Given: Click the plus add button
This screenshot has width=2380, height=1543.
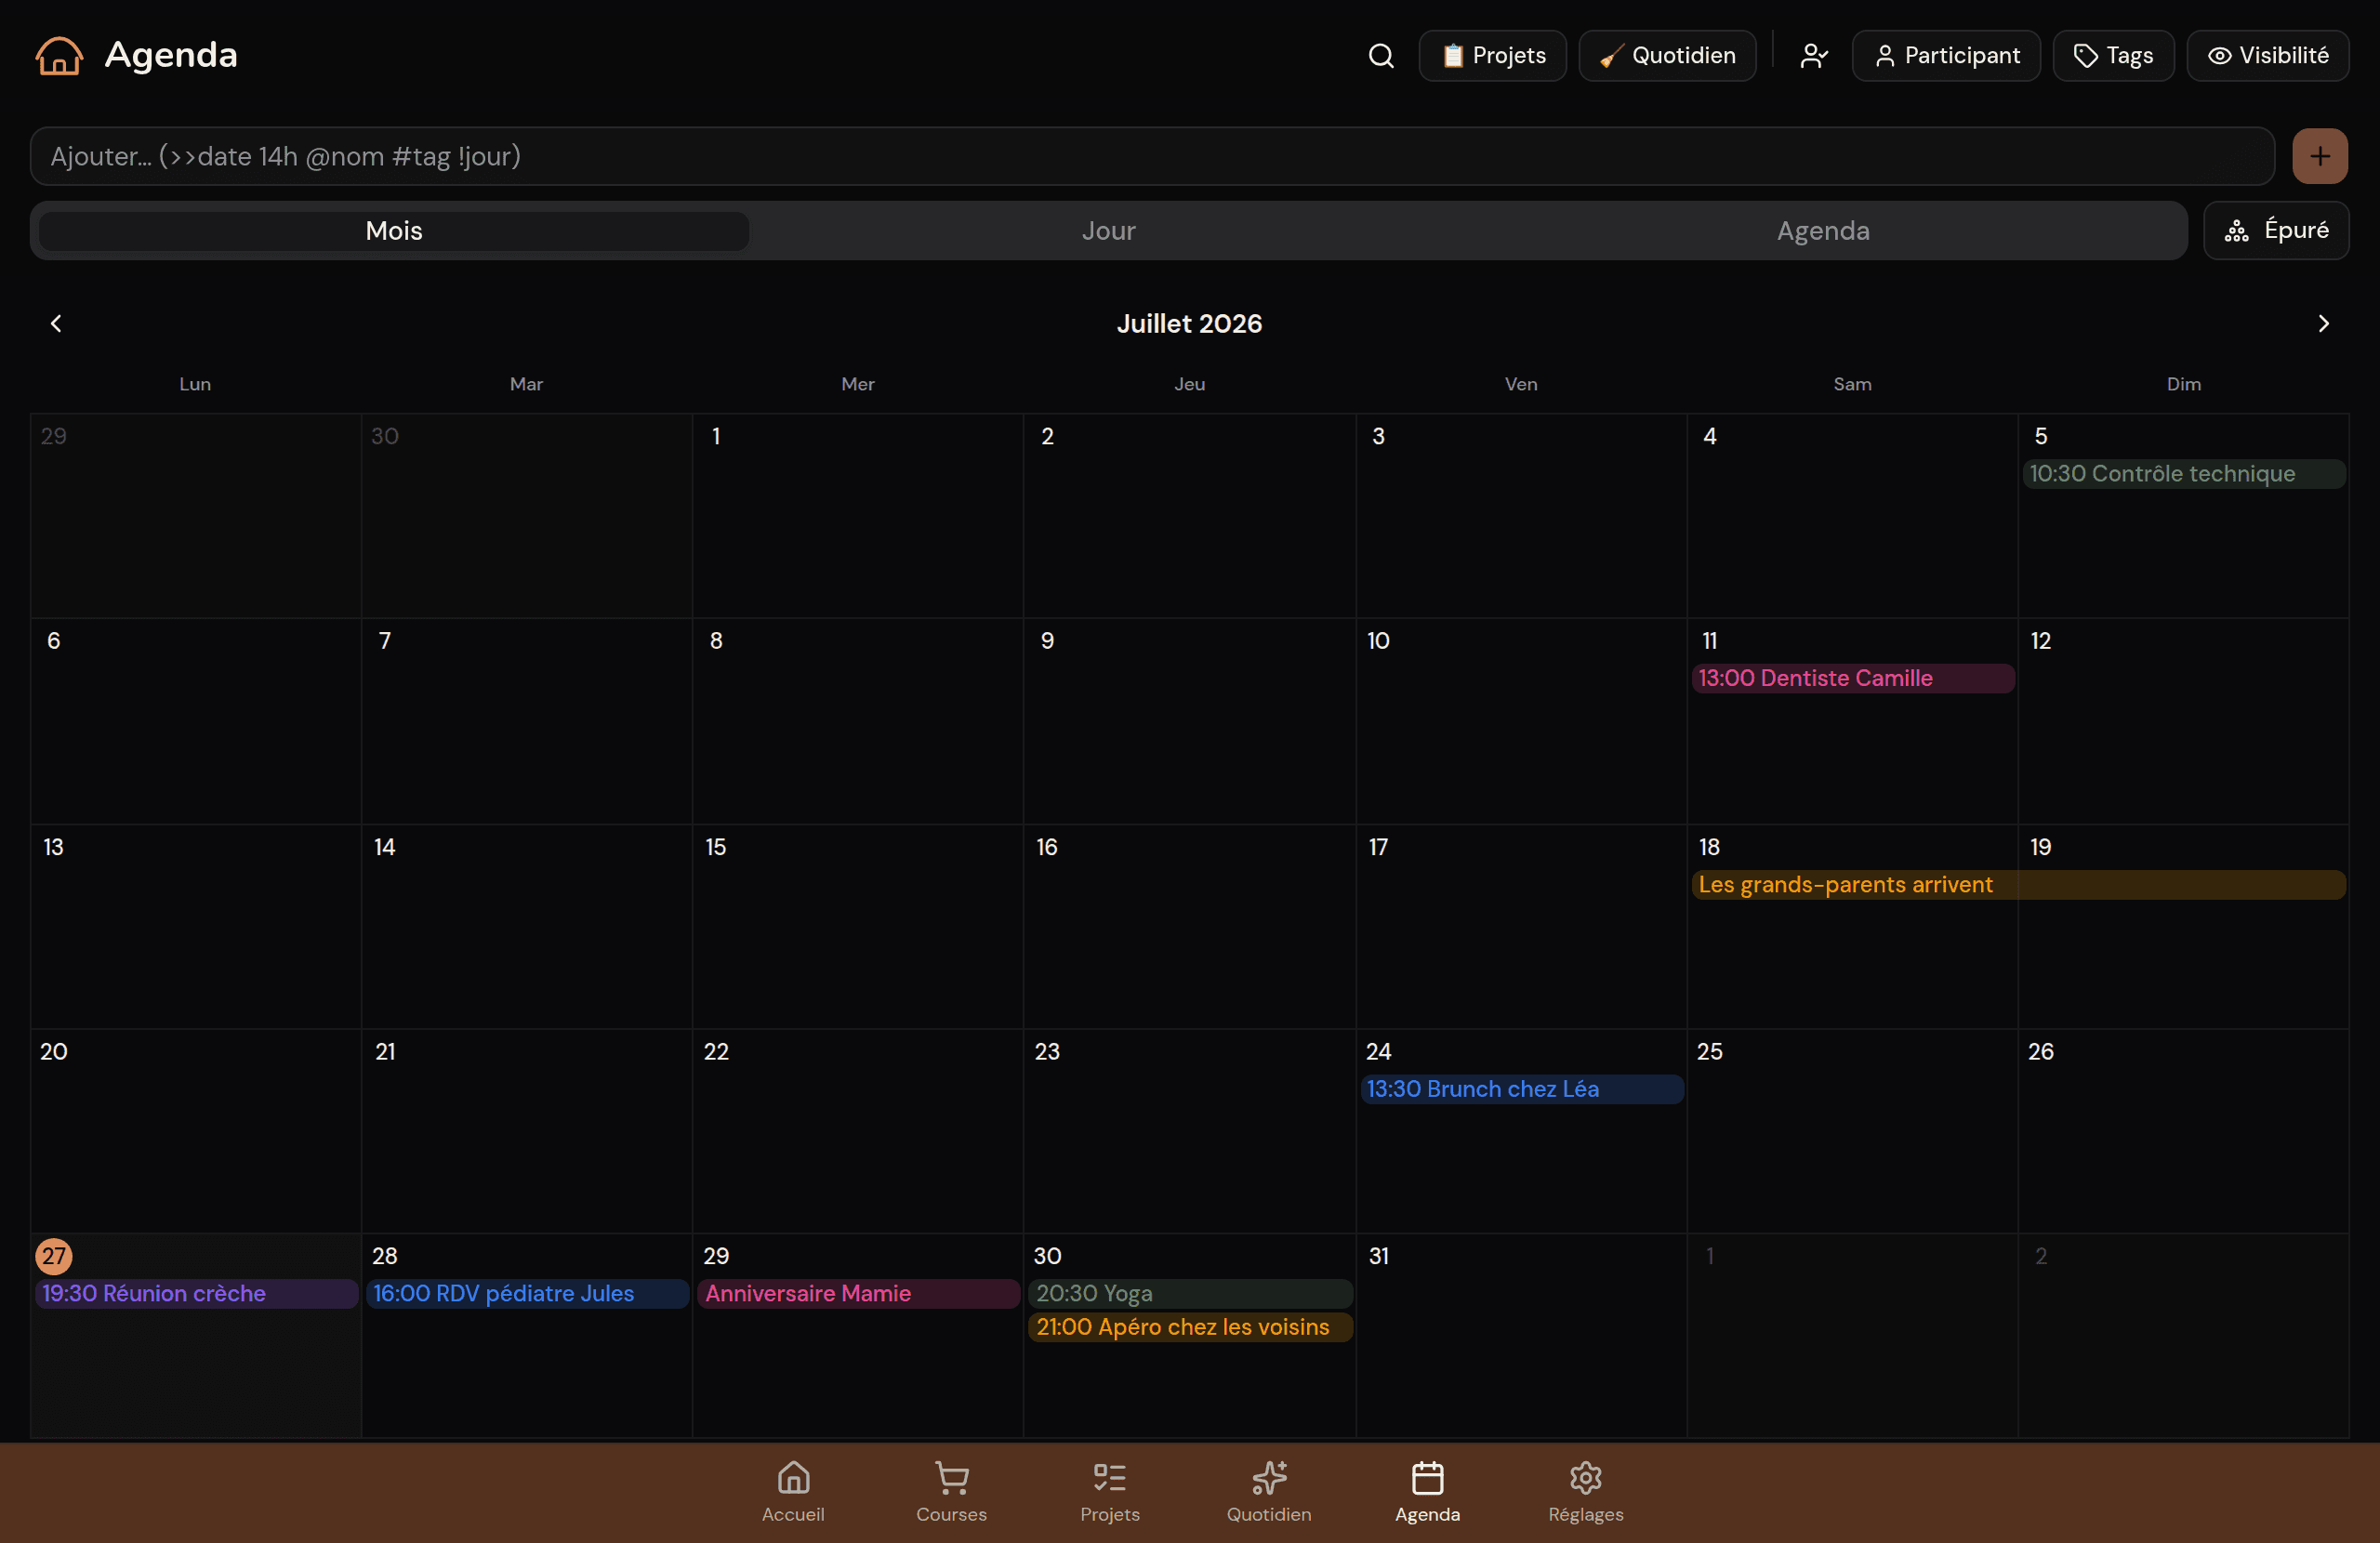Looking at the screenshot, I should point(2320,156).
